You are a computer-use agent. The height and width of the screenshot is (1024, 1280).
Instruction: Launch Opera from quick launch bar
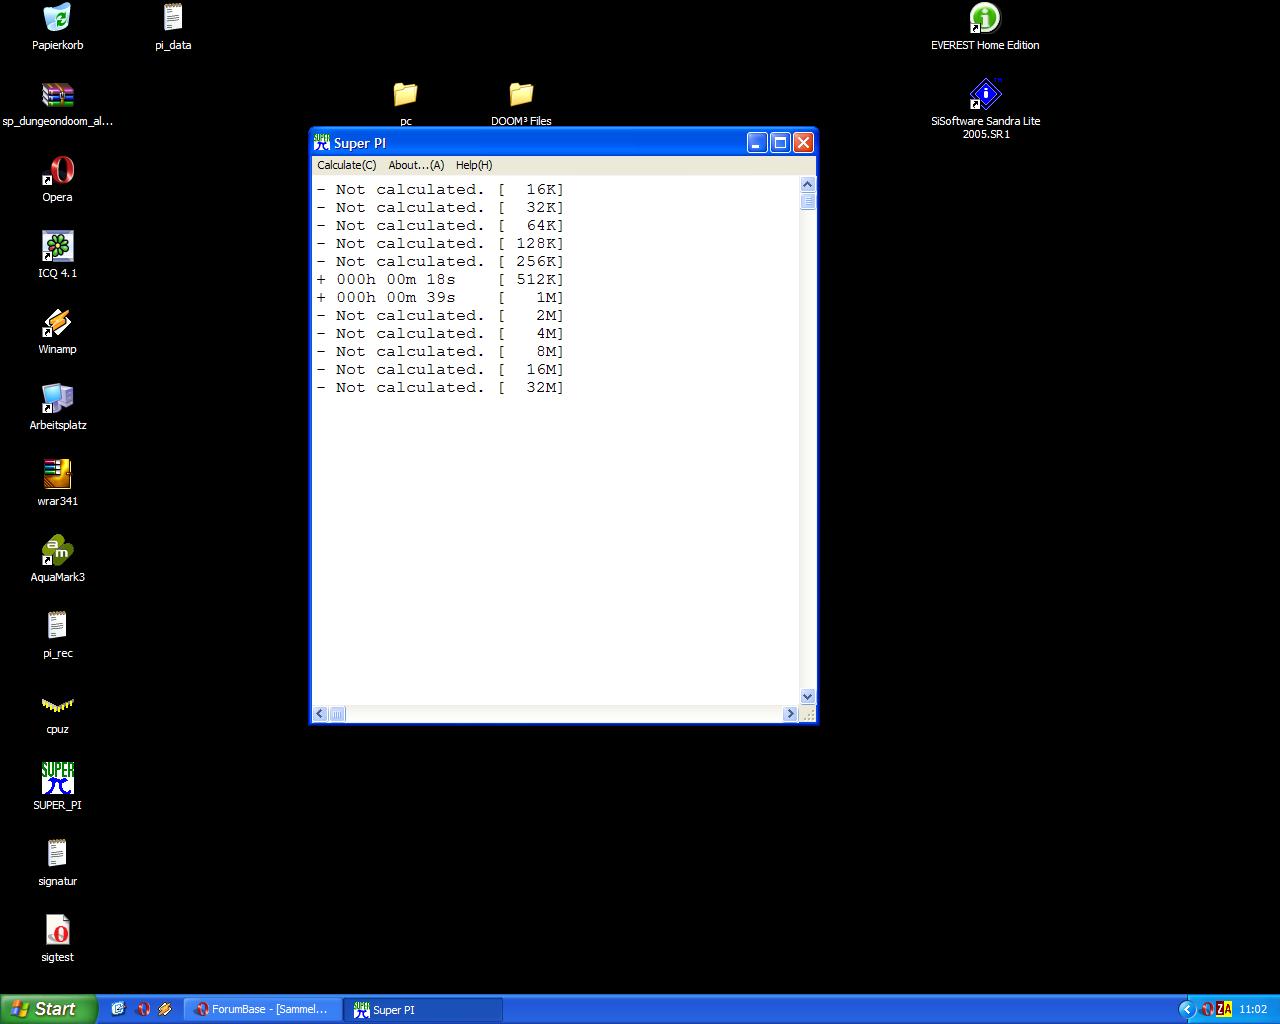(142, 1009)
